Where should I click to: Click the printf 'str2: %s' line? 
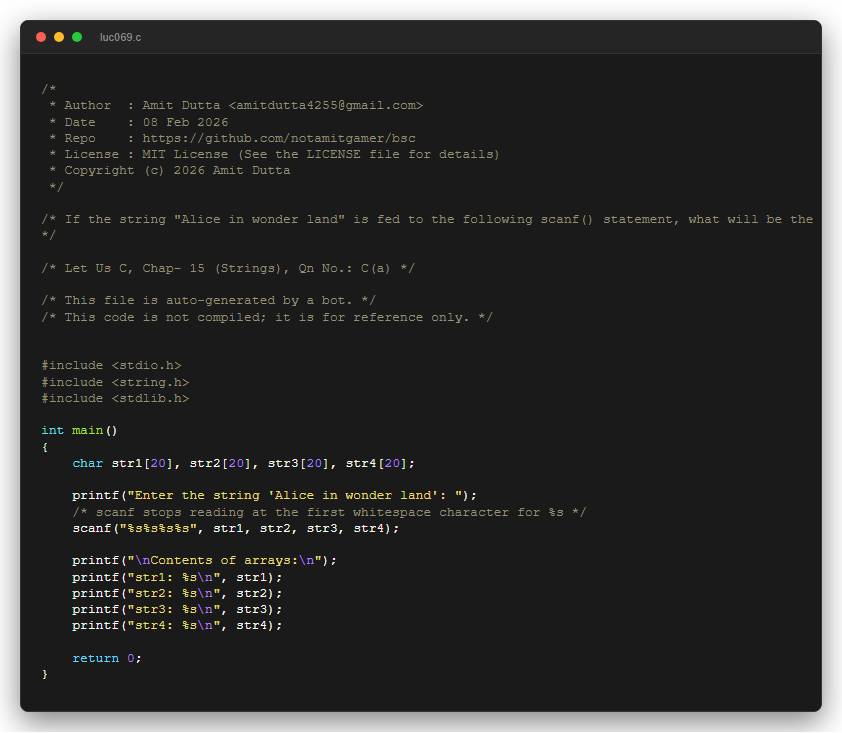[177, 593]
